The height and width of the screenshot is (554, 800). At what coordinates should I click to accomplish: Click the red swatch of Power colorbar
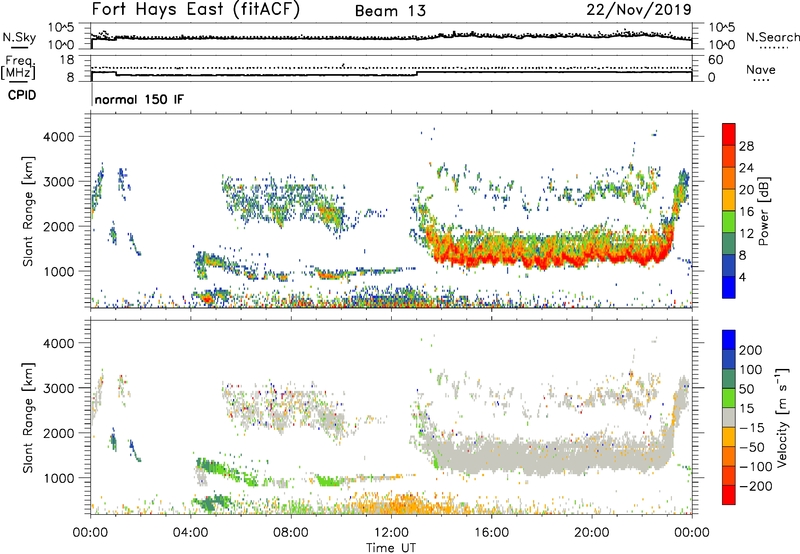pos(729,132)
